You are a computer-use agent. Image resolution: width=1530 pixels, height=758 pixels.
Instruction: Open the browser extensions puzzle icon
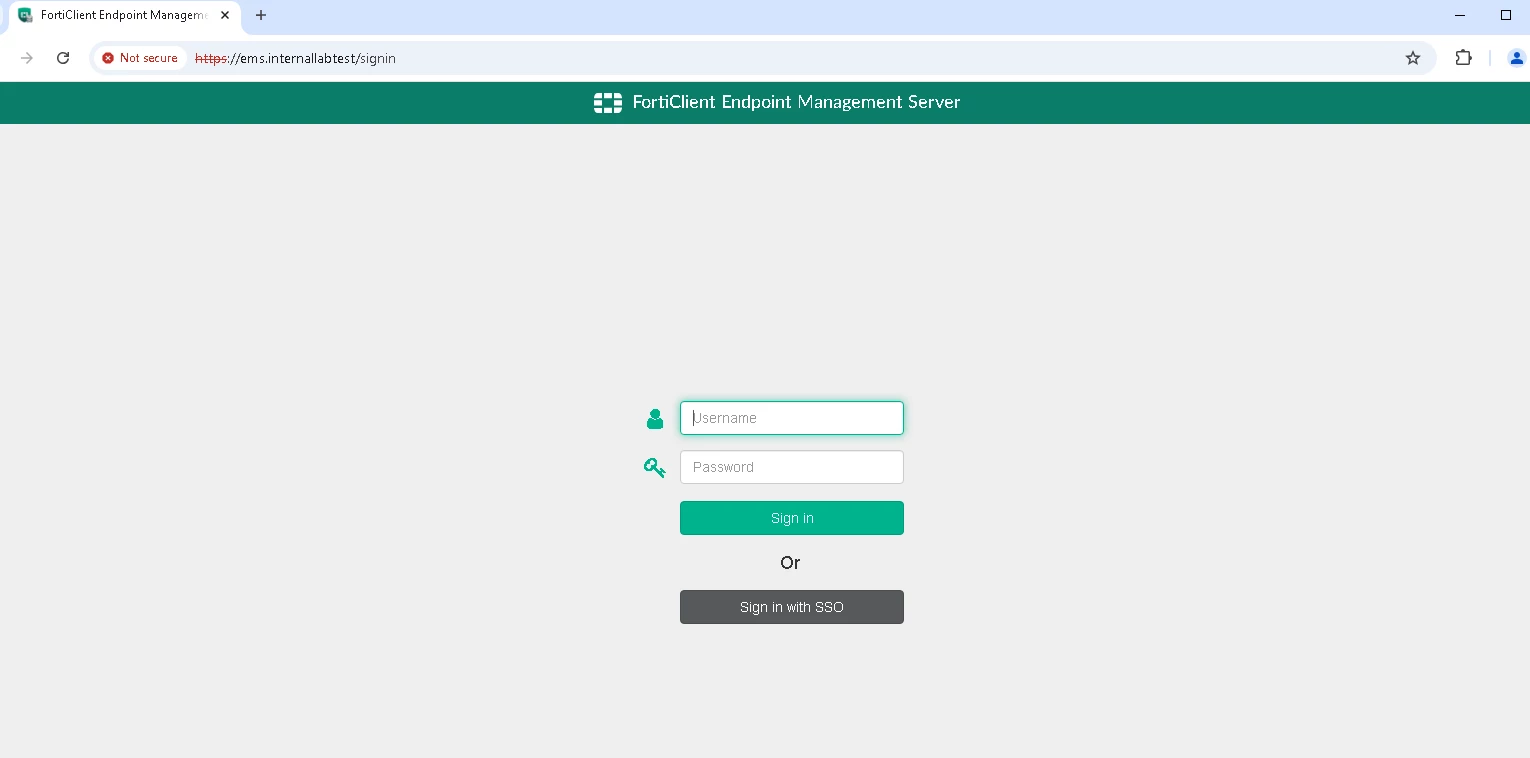1464,58
